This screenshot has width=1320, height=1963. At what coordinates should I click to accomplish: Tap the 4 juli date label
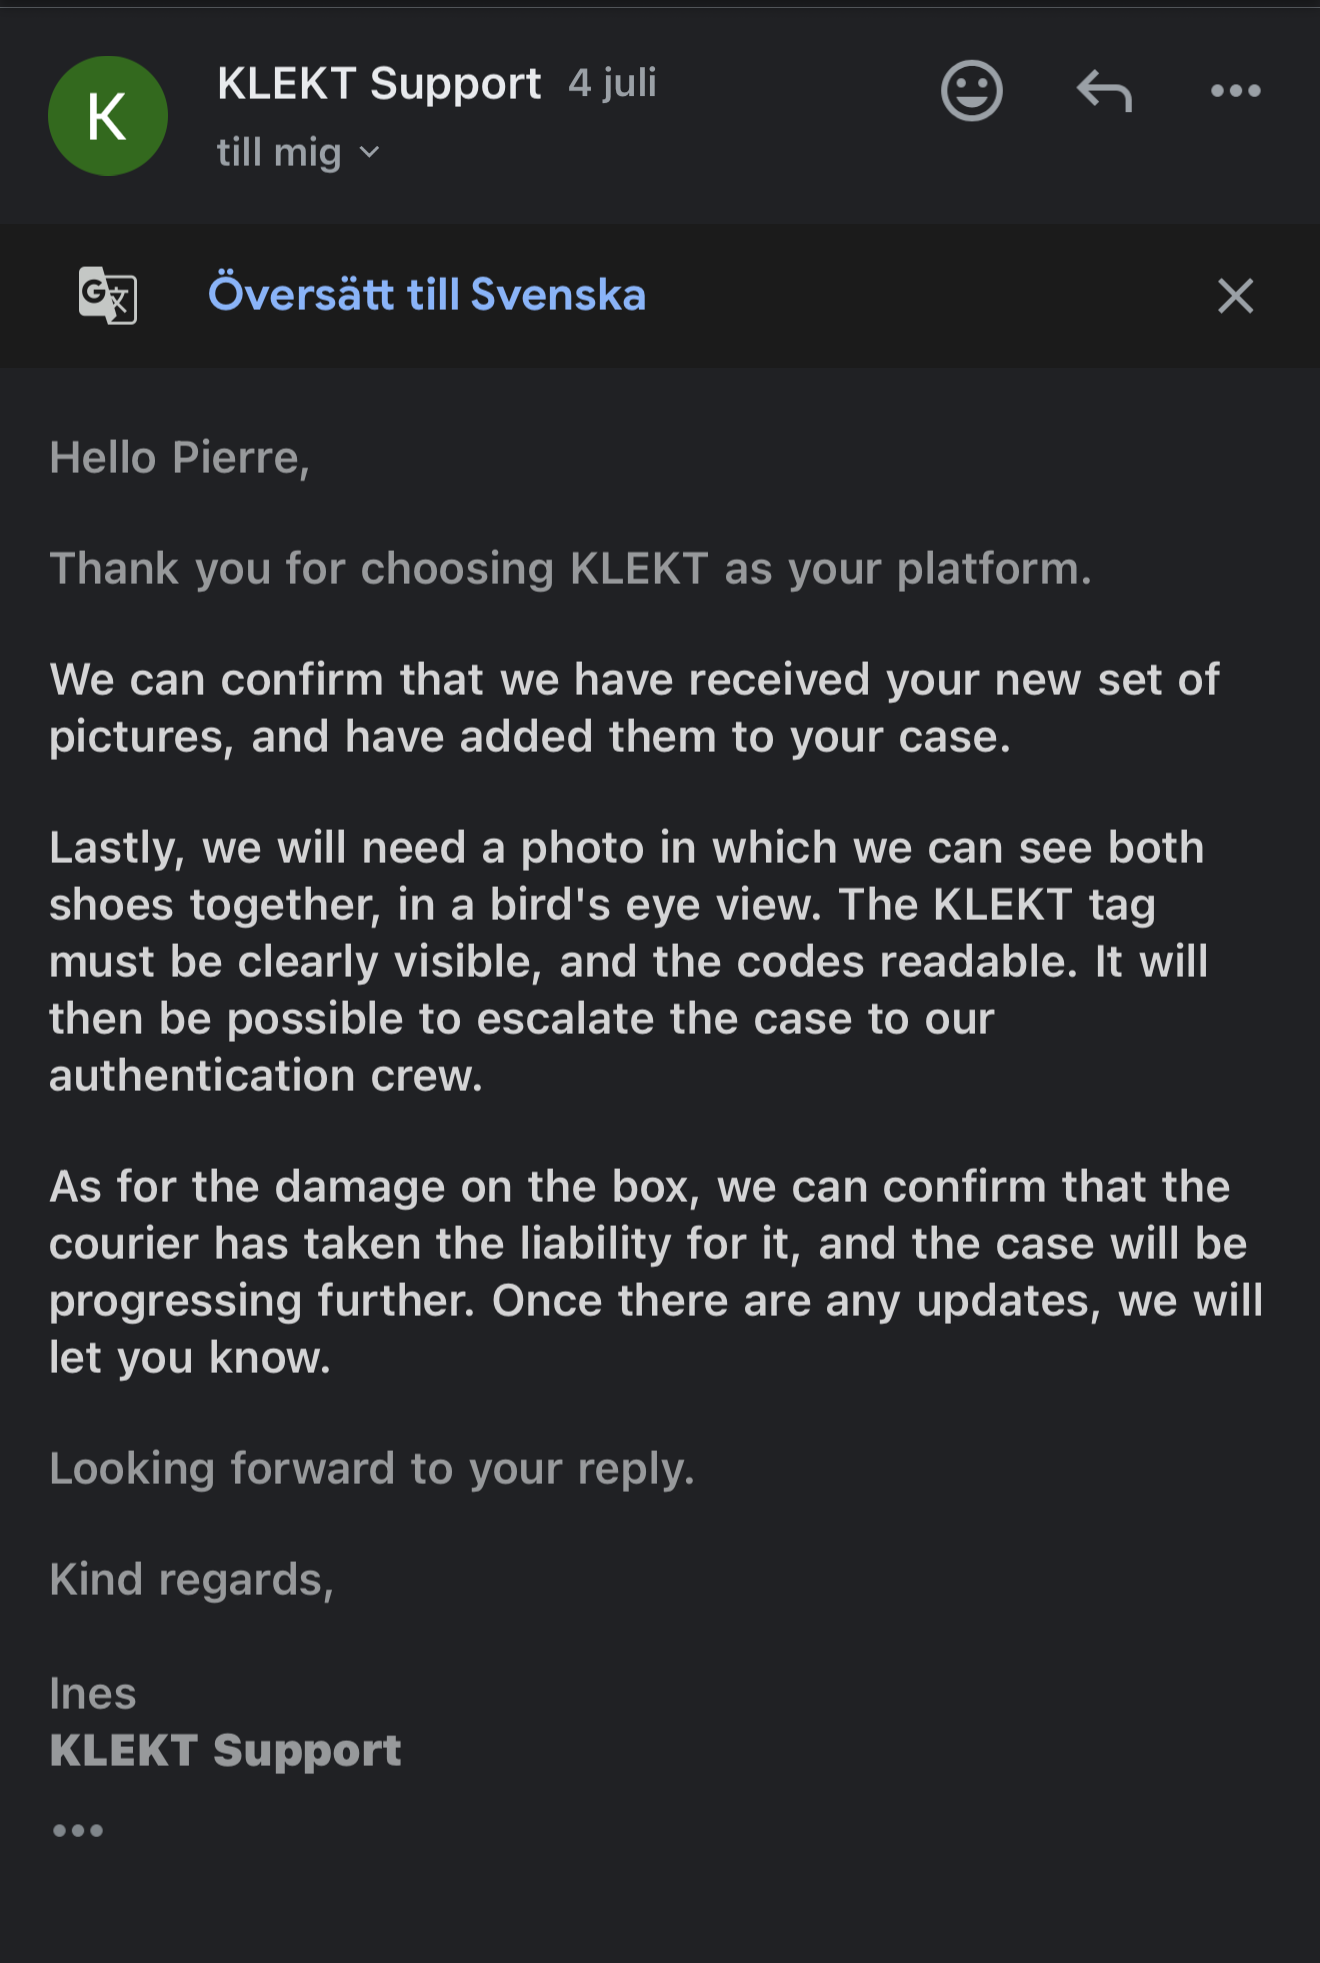(612, 83)
